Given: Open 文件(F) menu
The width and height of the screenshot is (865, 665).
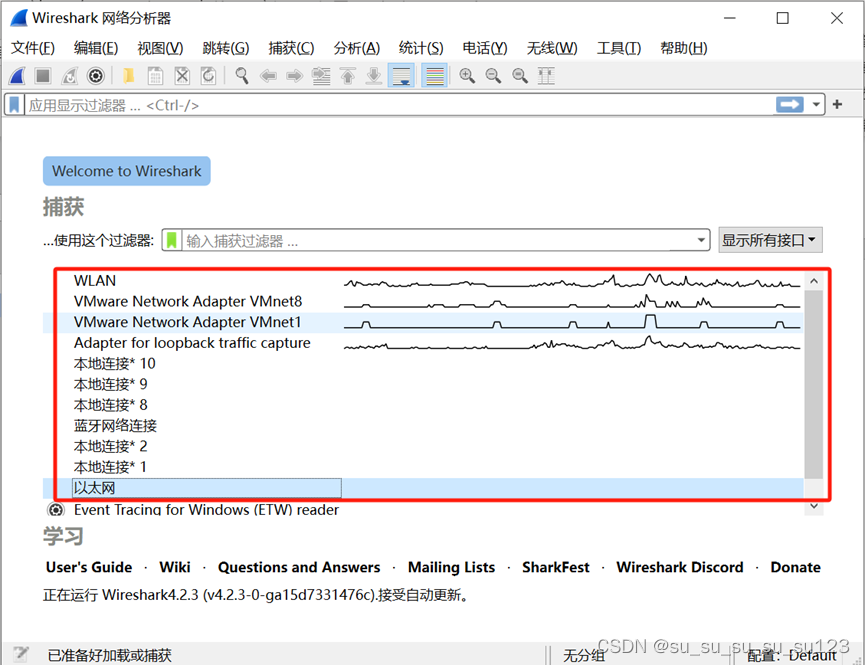Looking at the screenshot, I should tap(33, 48).
